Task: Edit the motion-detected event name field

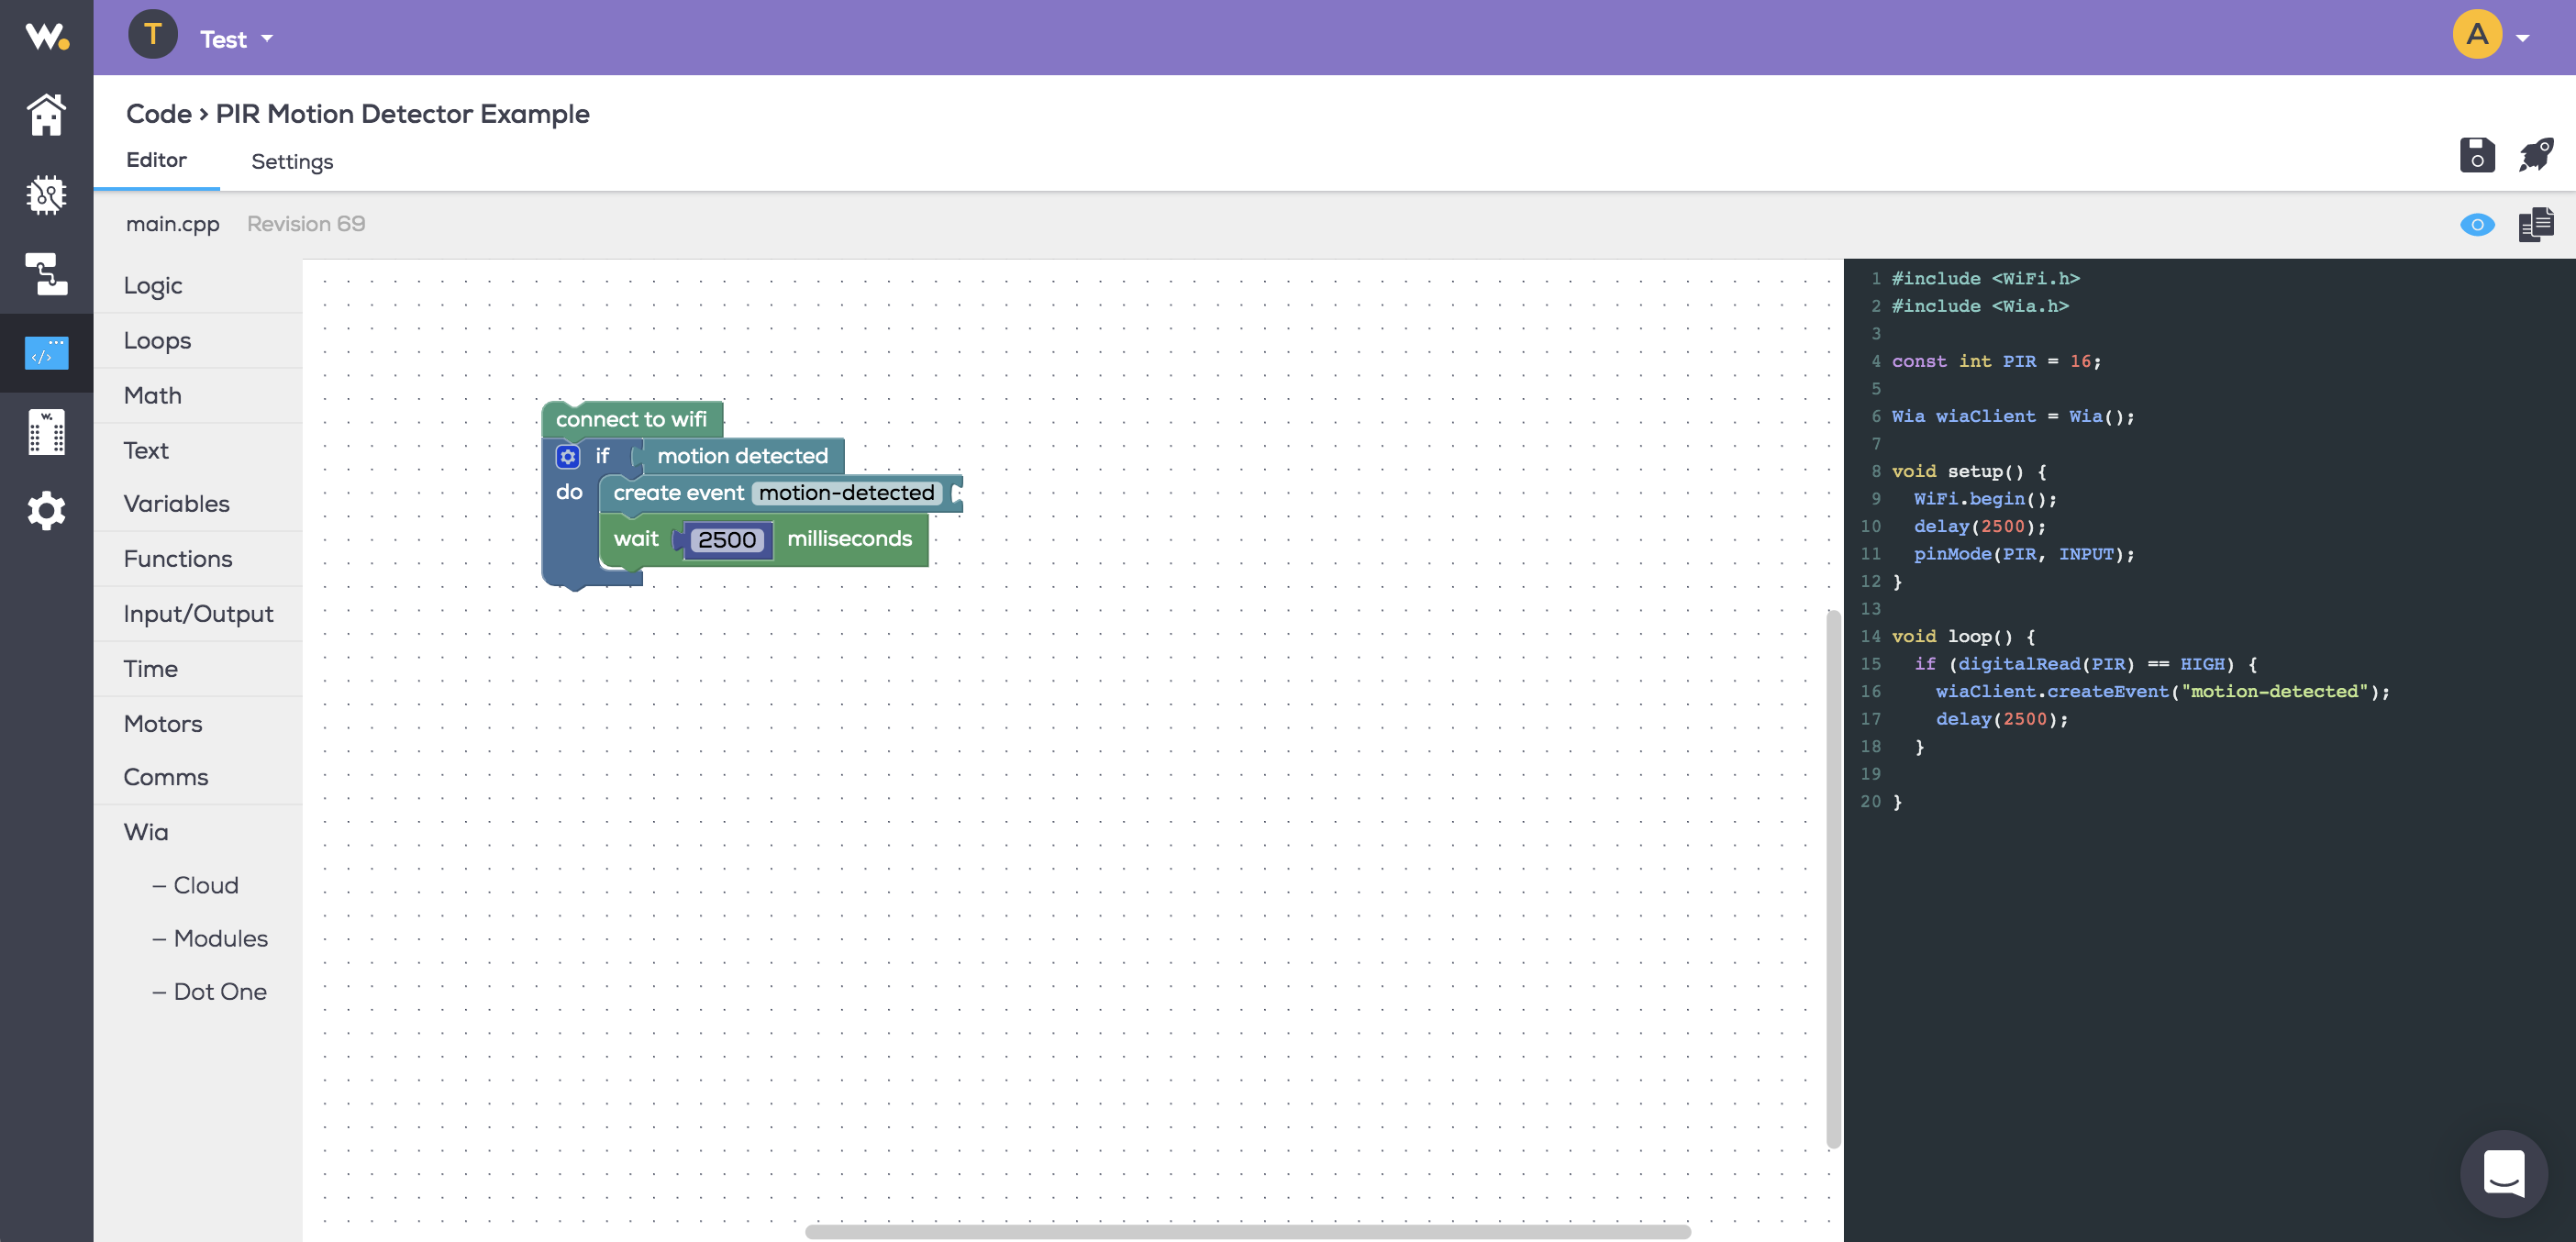Action: pos(846,493)
